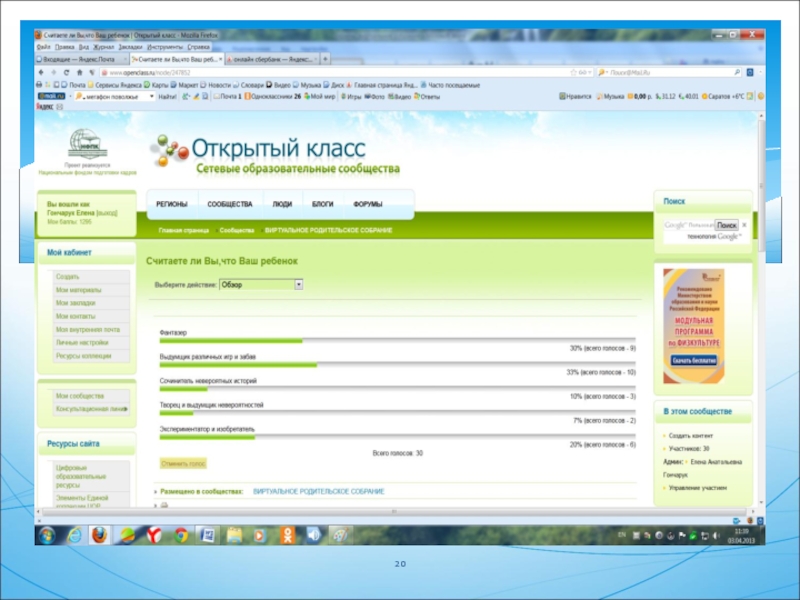
Task: Click the browser Back arrow button
Action: click(41, 72)
